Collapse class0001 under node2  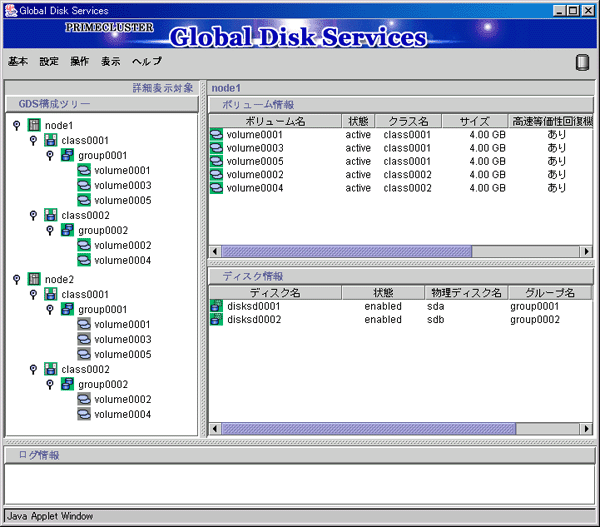pyautogui.click(x=33, y=294)
